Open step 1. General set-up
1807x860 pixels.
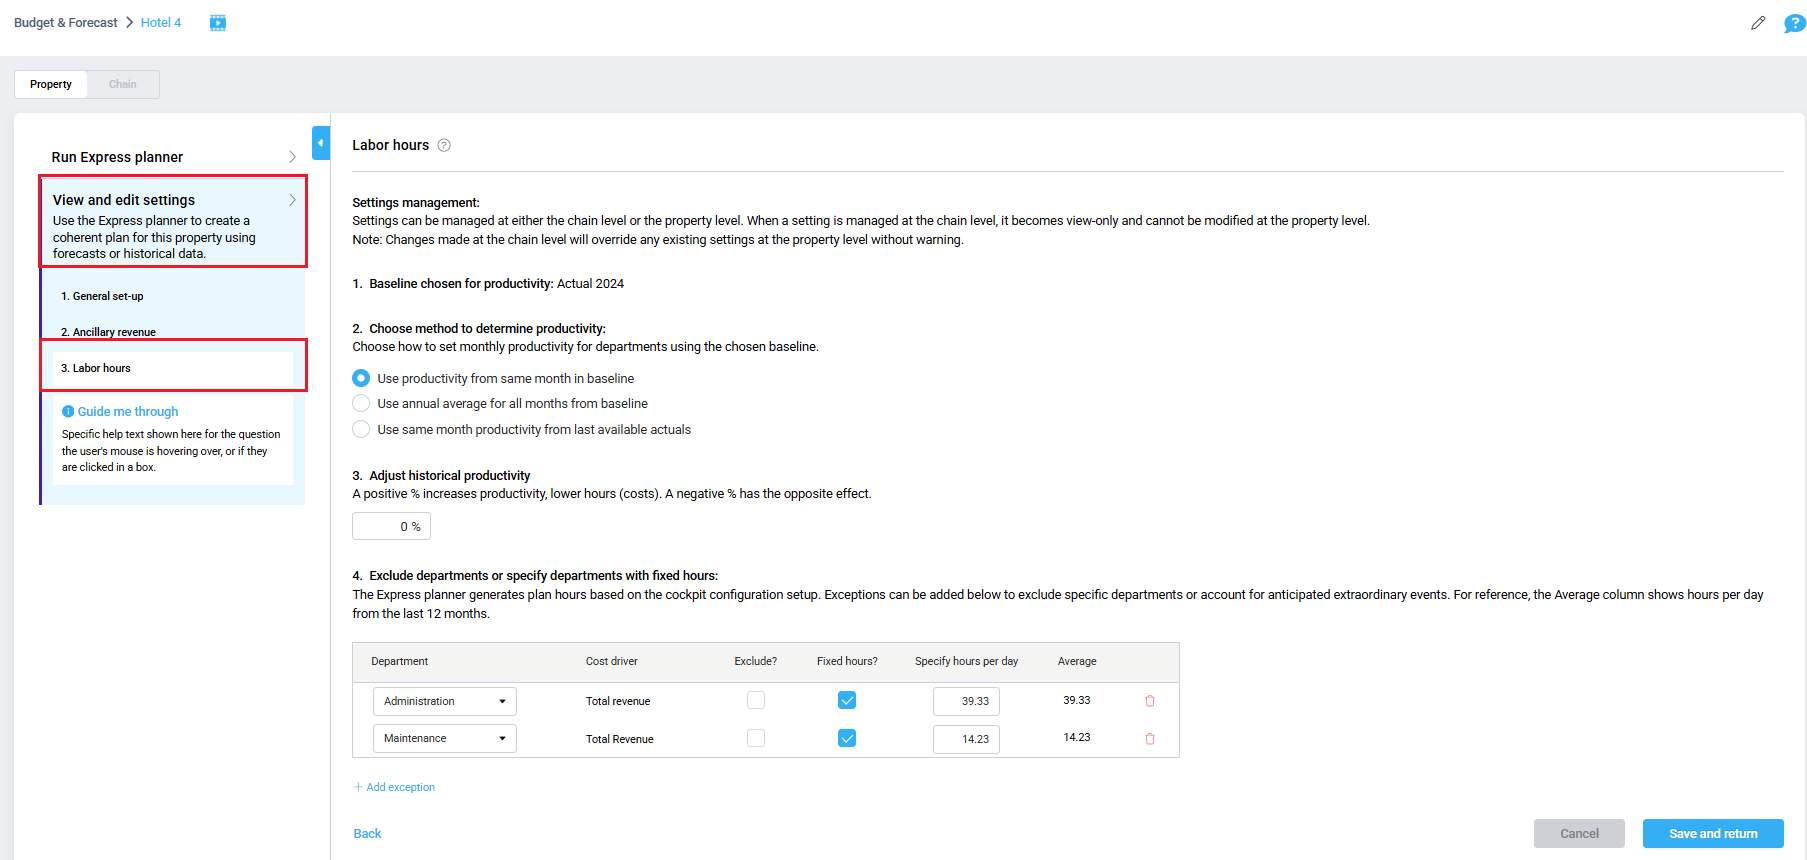(x=102, y=296)
